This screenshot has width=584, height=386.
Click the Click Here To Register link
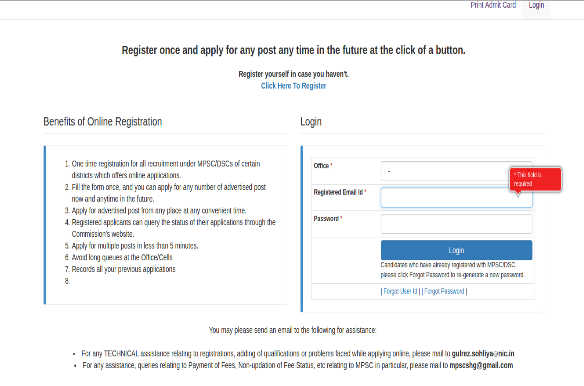pos(293,86)
